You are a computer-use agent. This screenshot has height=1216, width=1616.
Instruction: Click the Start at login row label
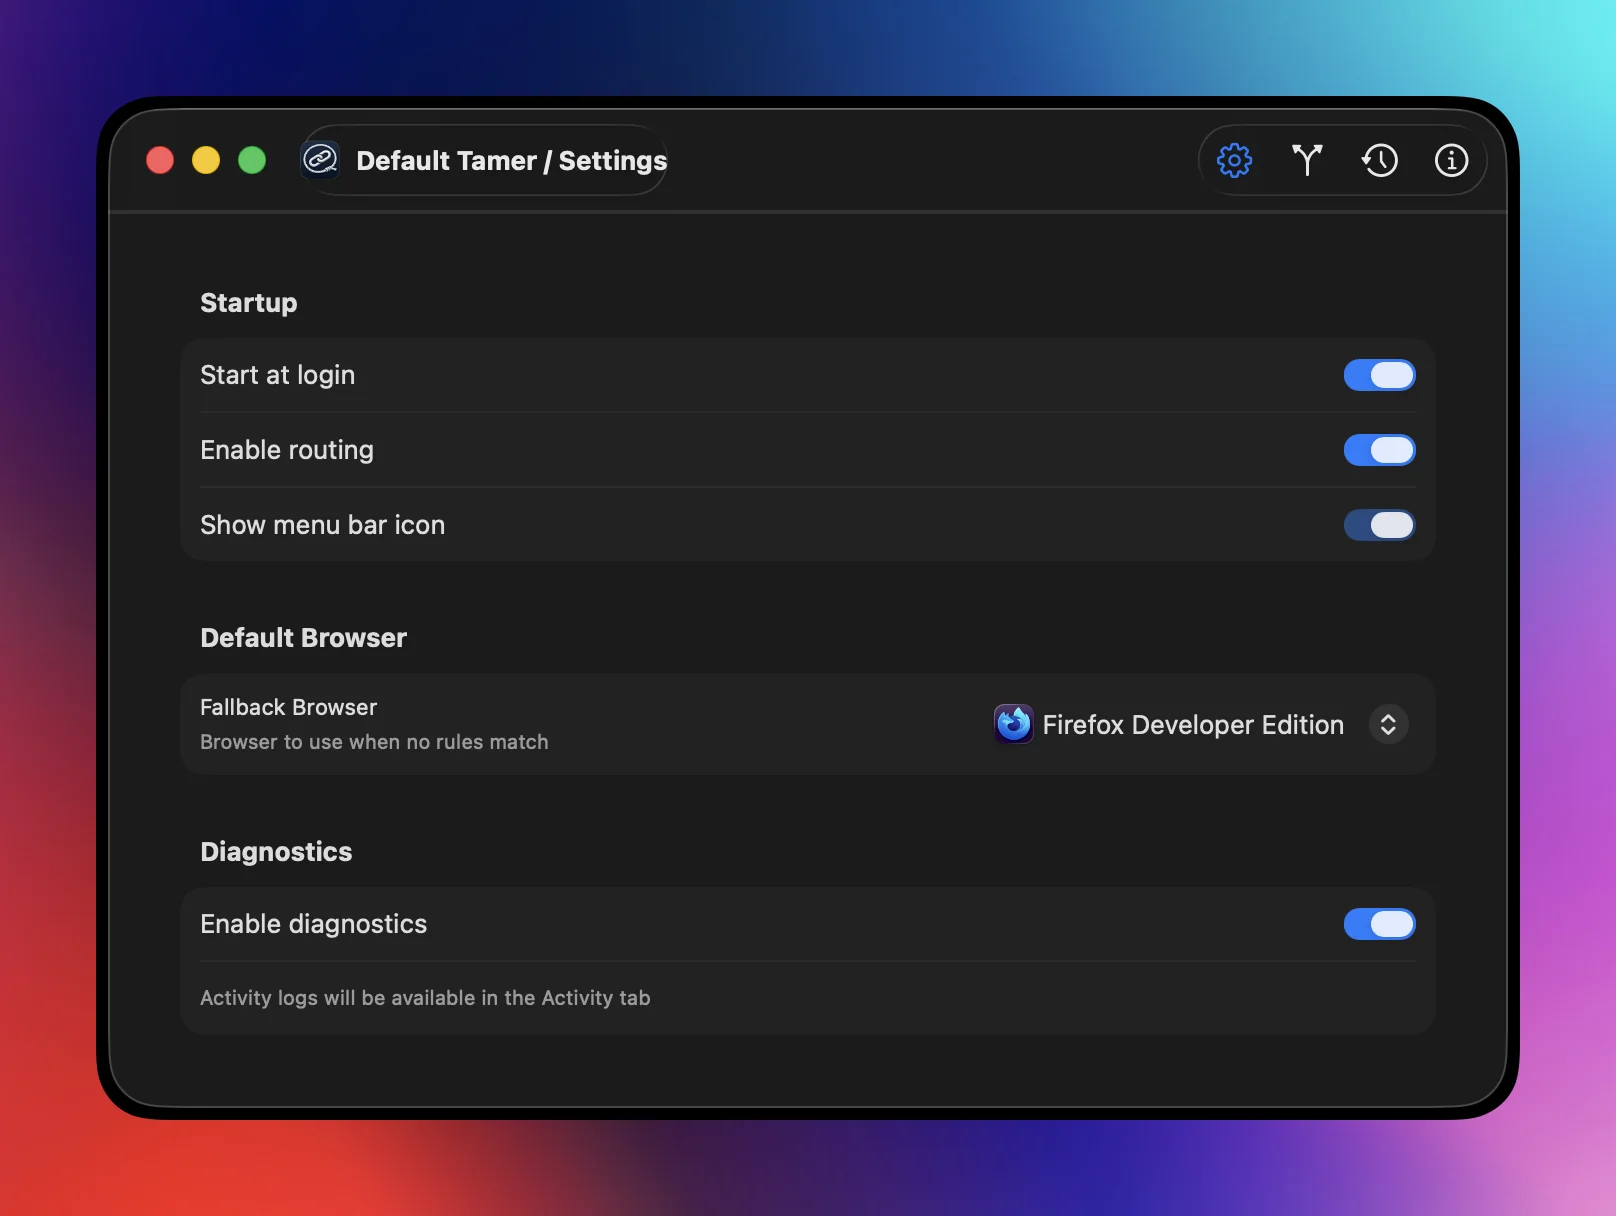(277, 375)
